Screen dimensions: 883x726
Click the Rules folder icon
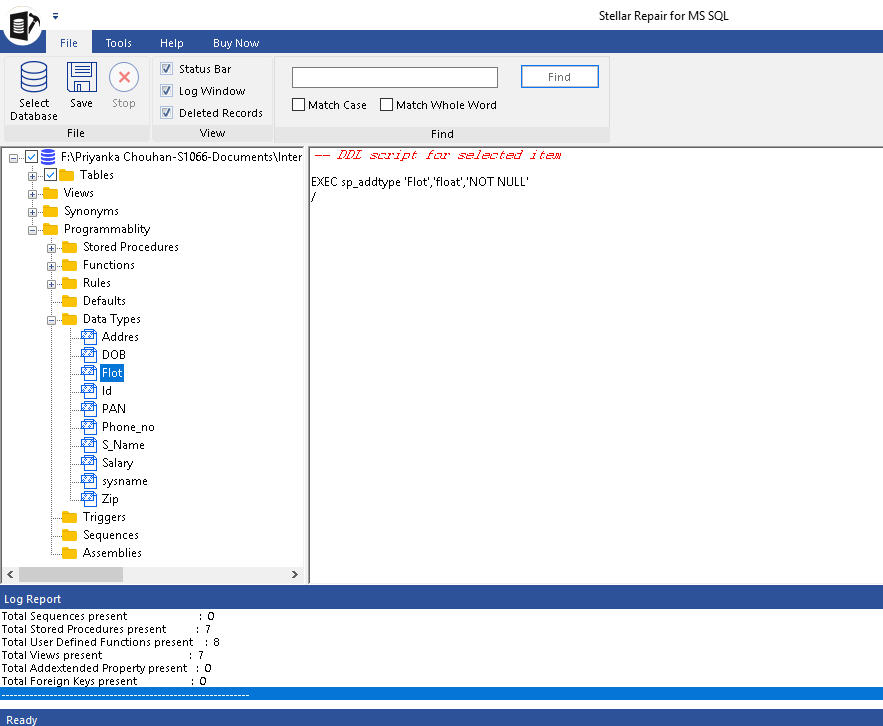click(69, 283)
